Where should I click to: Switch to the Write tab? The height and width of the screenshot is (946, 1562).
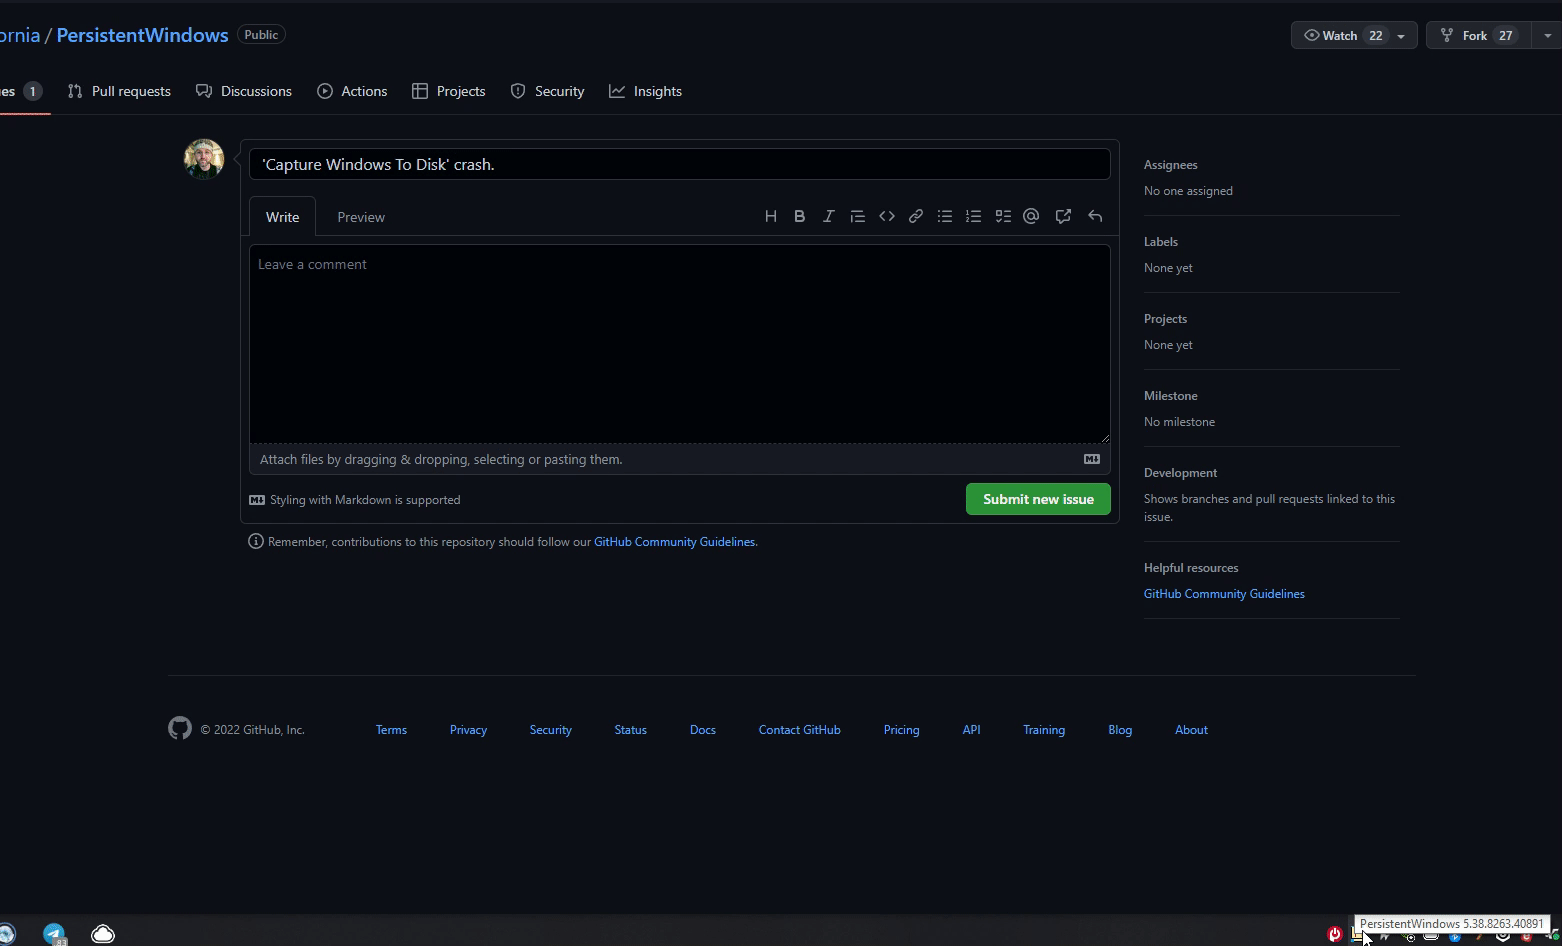pos(282,217)
